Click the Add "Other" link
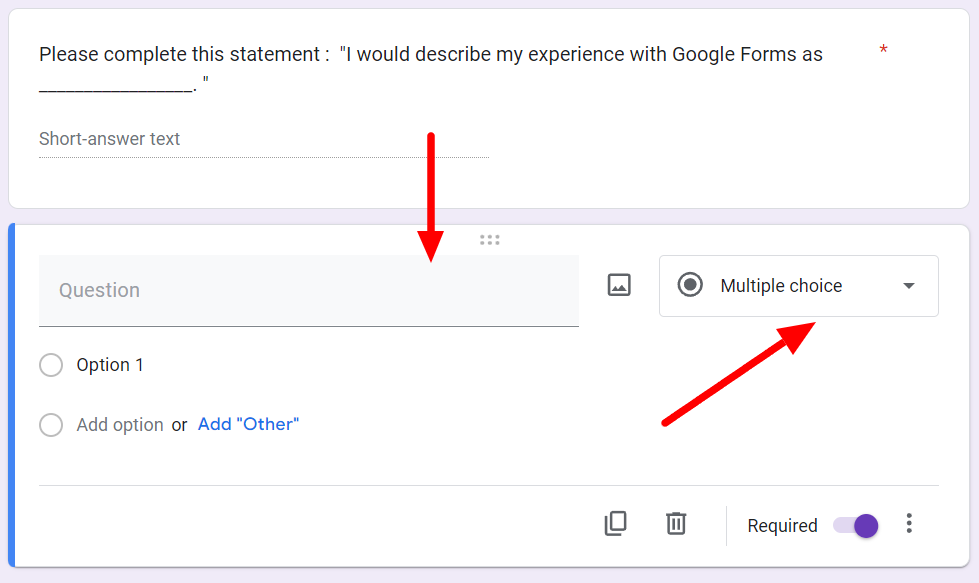This screenshot has height=583, width=979. 248,424
